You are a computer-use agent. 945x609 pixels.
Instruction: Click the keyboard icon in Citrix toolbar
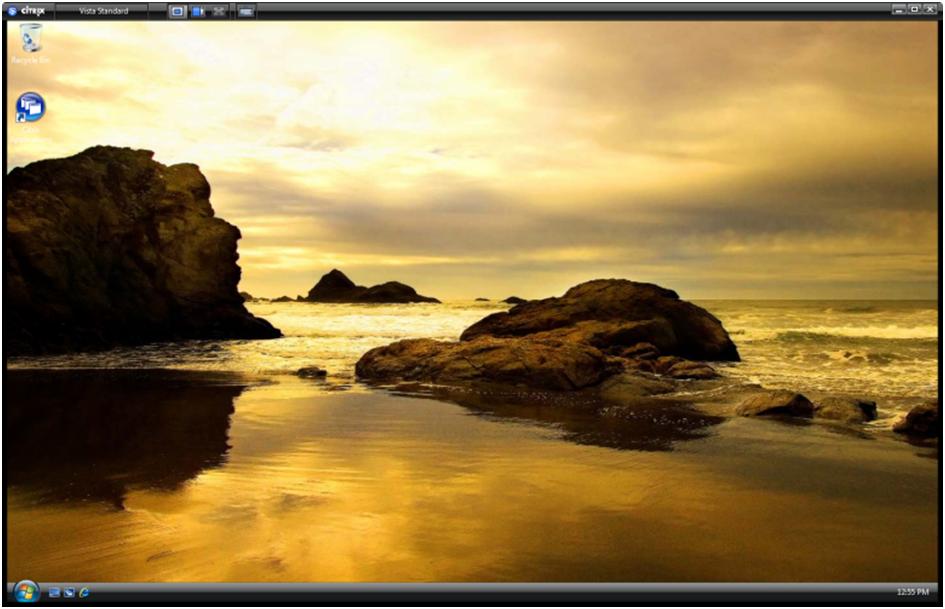(245, 11)
